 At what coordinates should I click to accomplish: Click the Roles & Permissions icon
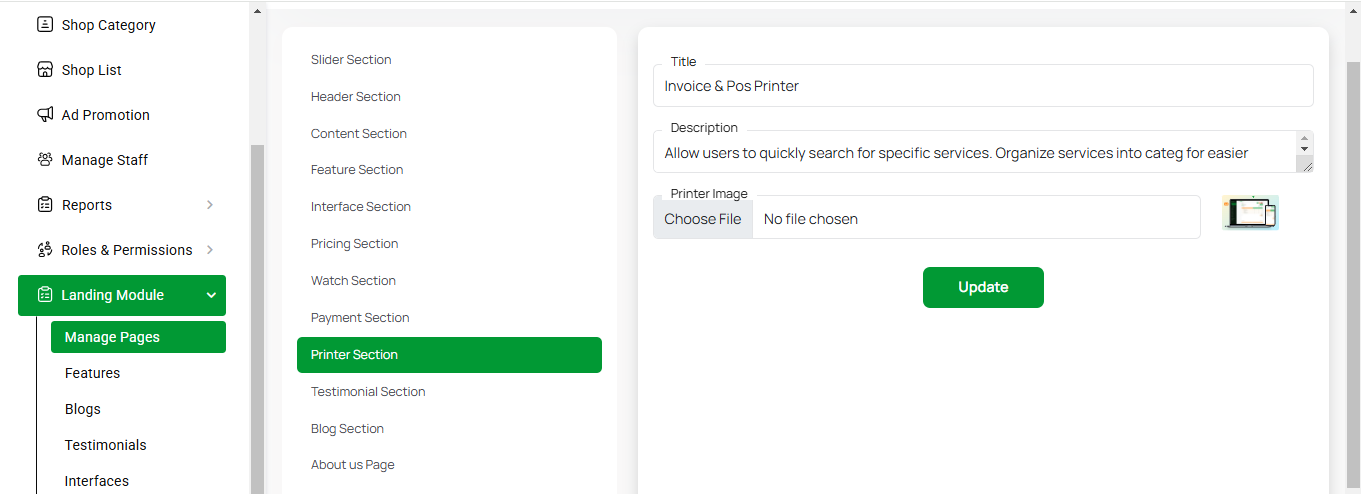coord(45,250)
